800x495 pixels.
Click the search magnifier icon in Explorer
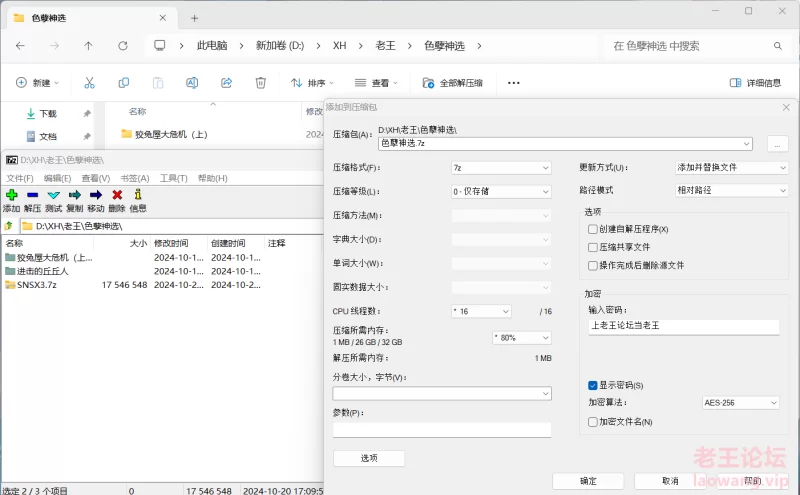[x=778, y=46]
